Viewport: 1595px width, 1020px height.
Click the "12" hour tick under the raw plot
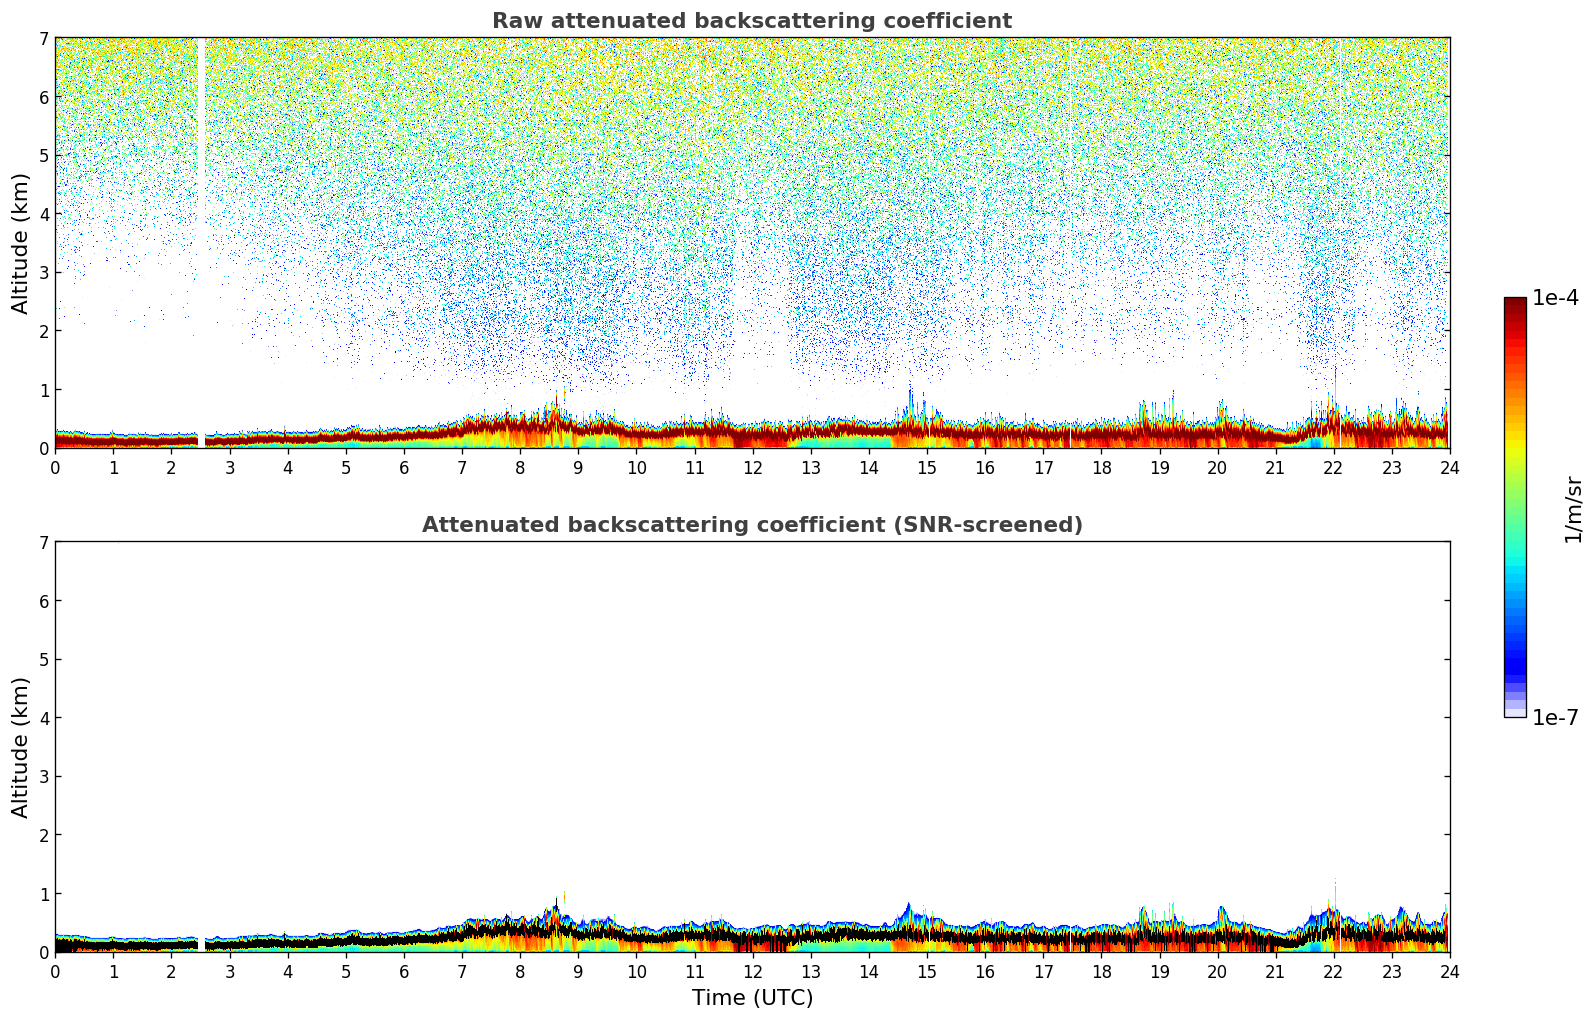[x=752, y=467]
